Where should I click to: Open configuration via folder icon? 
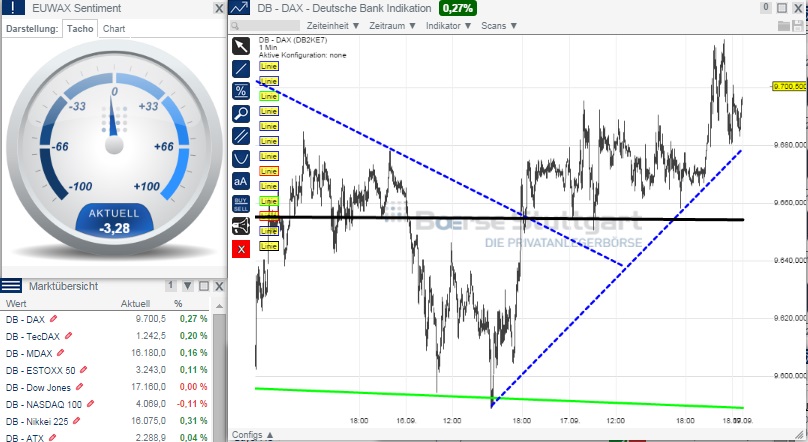[784, 26]
